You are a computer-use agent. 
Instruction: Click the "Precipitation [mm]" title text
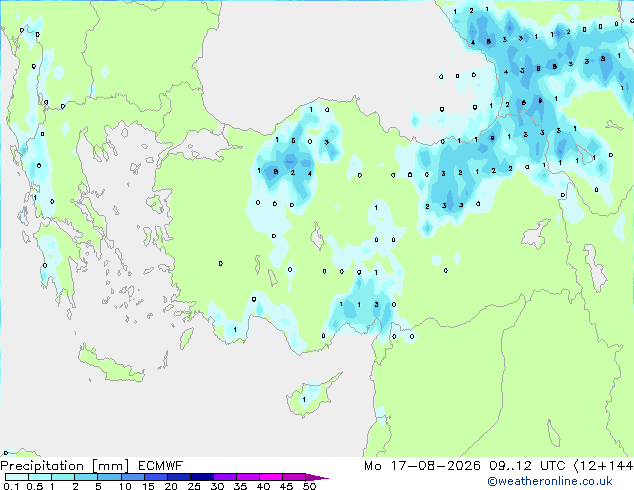[65, 466]
